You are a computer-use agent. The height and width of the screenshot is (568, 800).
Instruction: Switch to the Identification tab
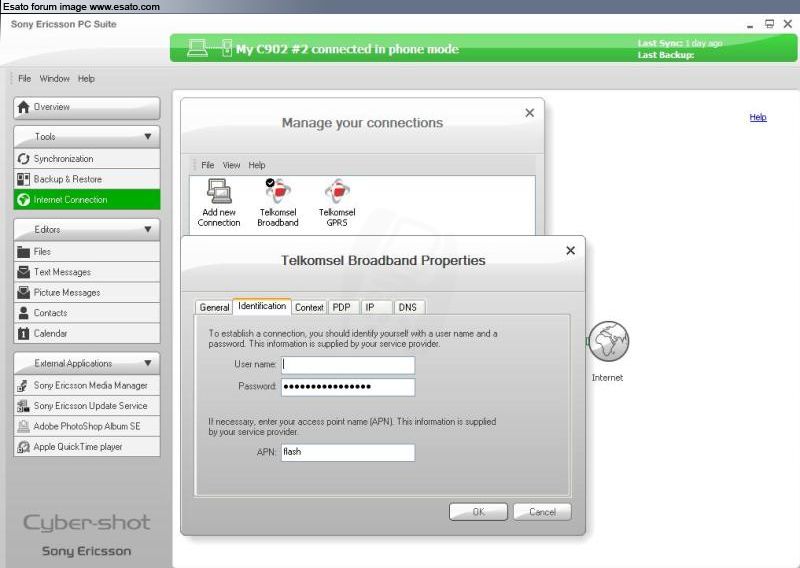tap(262, 306)
